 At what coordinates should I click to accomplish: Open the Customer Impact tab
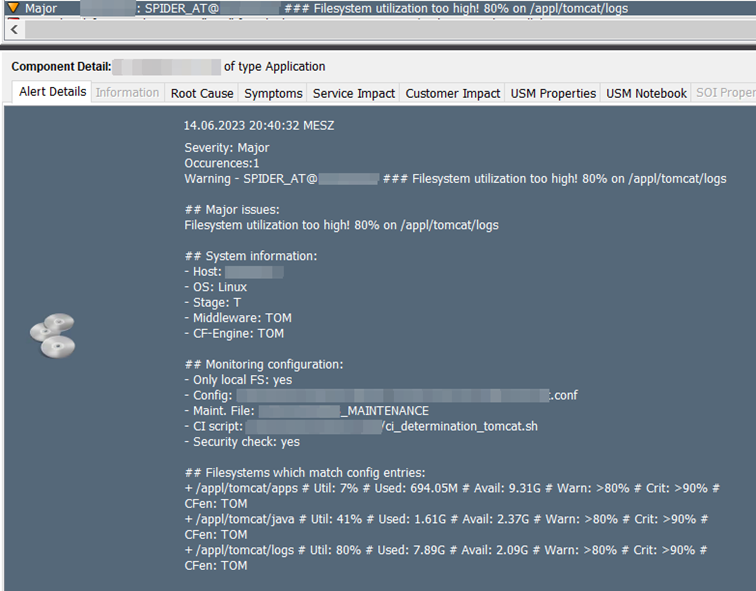coord(453,93)
